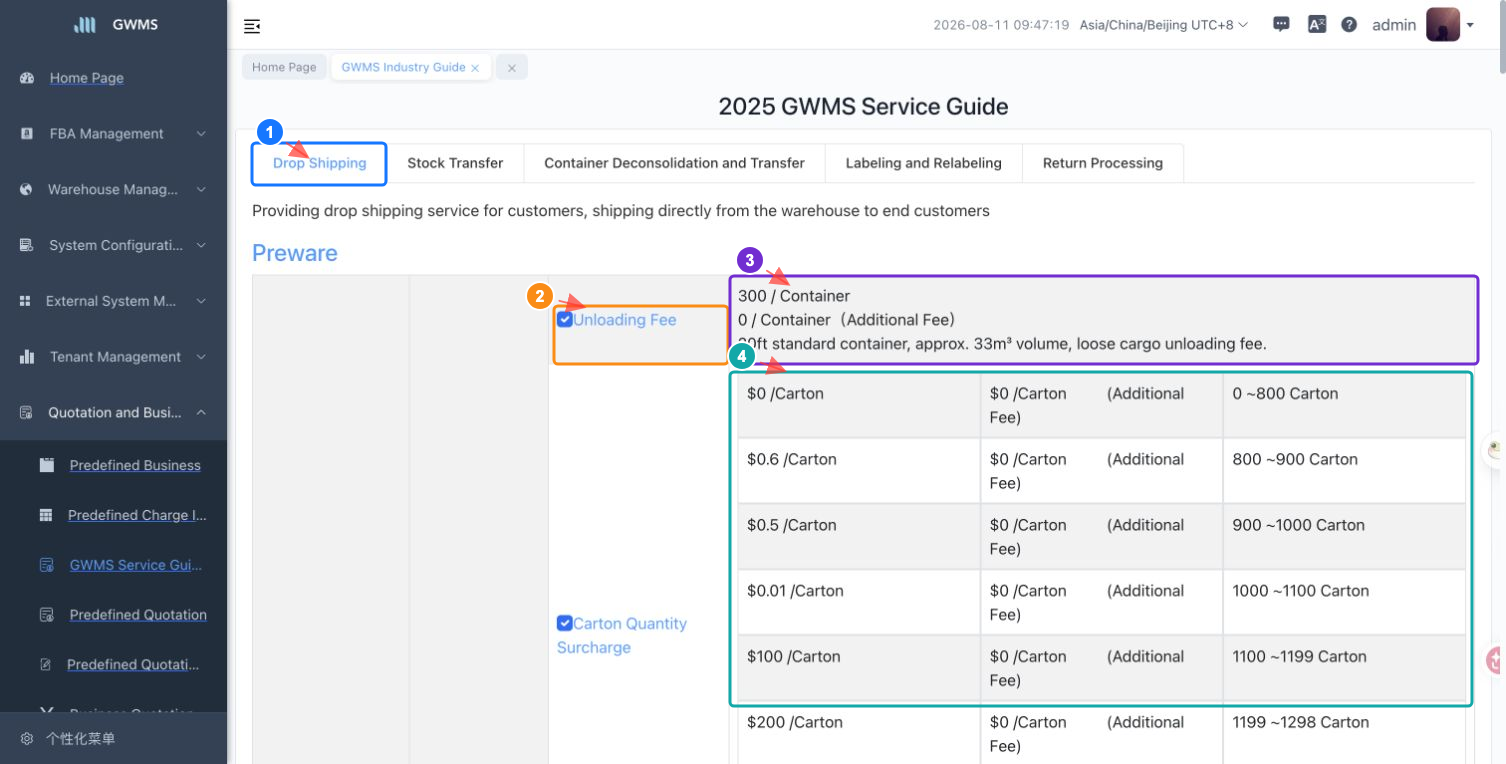
Task: Open Container Deconsolidation and Transfer tab
Action: 674,163
